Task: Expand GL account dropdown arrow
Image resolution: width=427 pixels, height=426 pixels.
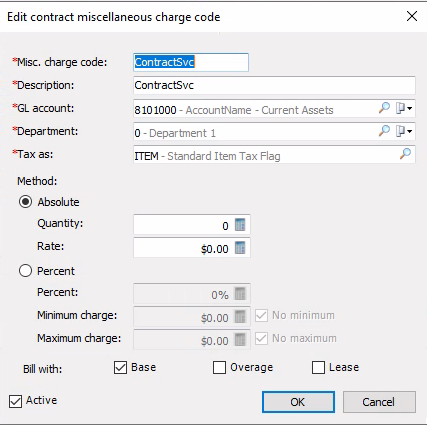Action: coord(409,108)
